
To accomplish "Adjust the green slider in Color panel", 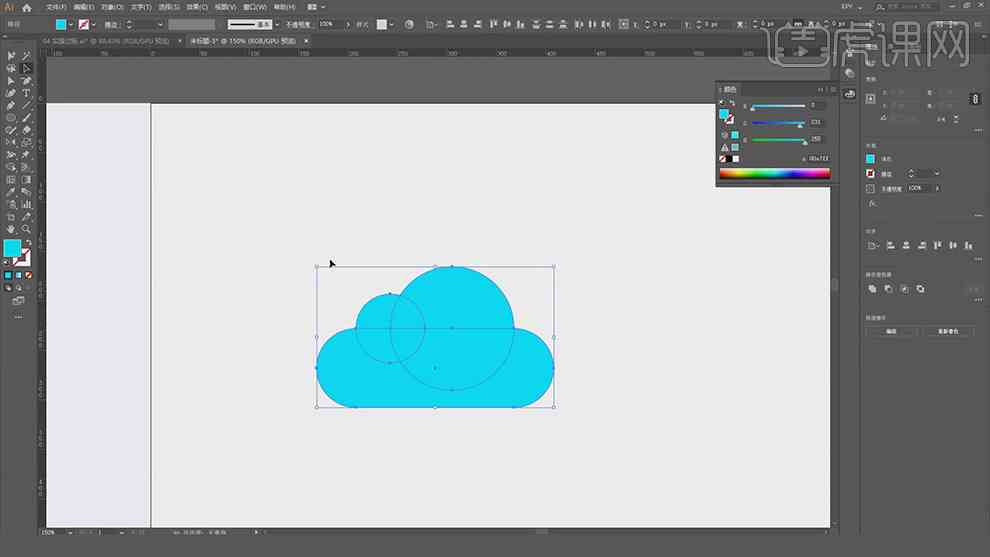I will (x=778, y=123).
